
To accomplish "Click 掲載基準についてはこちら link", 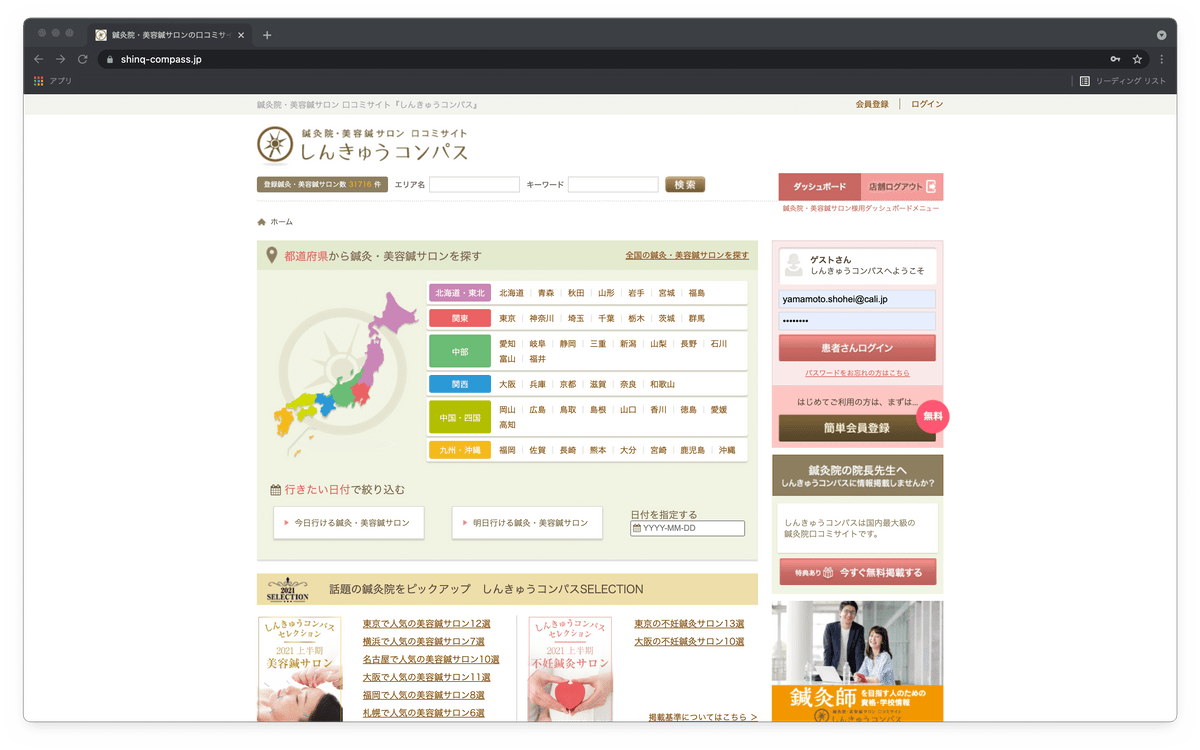I will (703, 717).
